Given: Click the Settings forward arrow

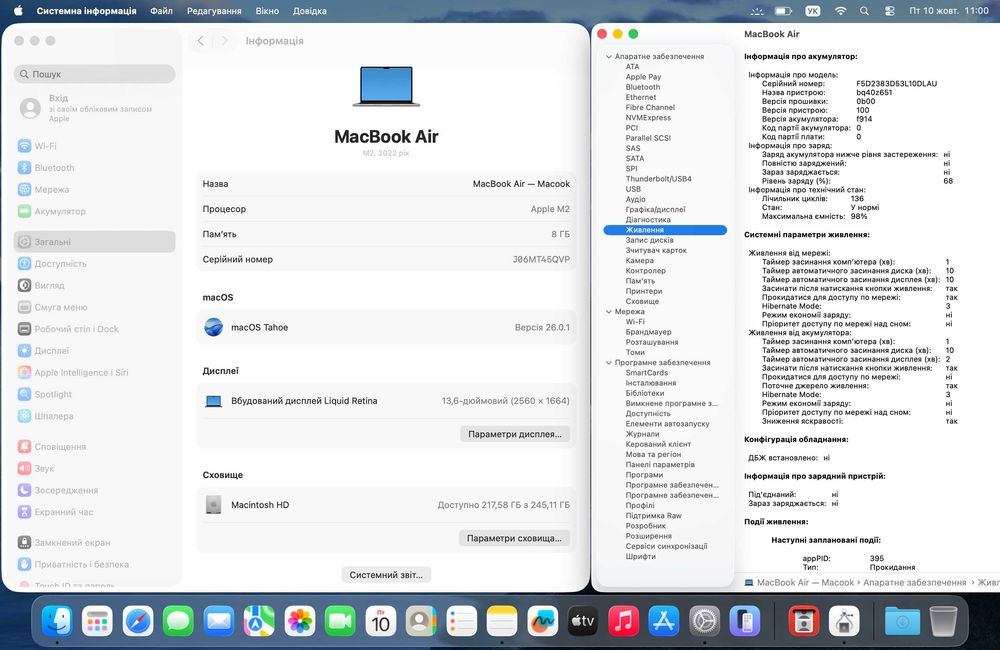Looking at the screenshot, I should pyautogui.click(x=224, y=41).
